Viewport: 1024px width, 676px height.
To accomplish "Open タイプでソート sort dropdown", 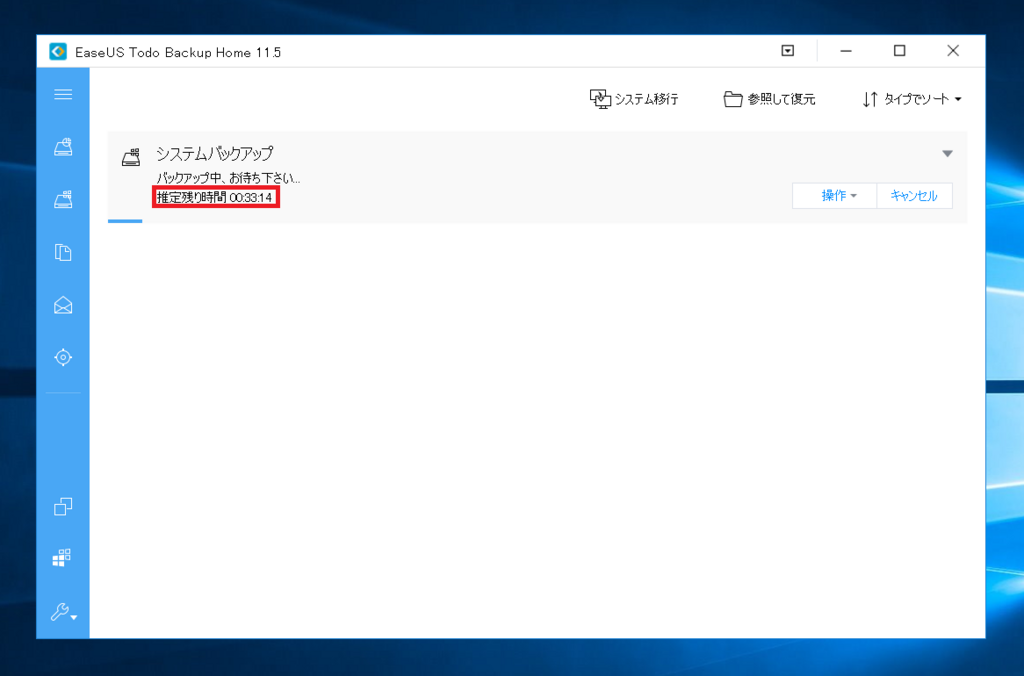I will click(x=912, y=99).
